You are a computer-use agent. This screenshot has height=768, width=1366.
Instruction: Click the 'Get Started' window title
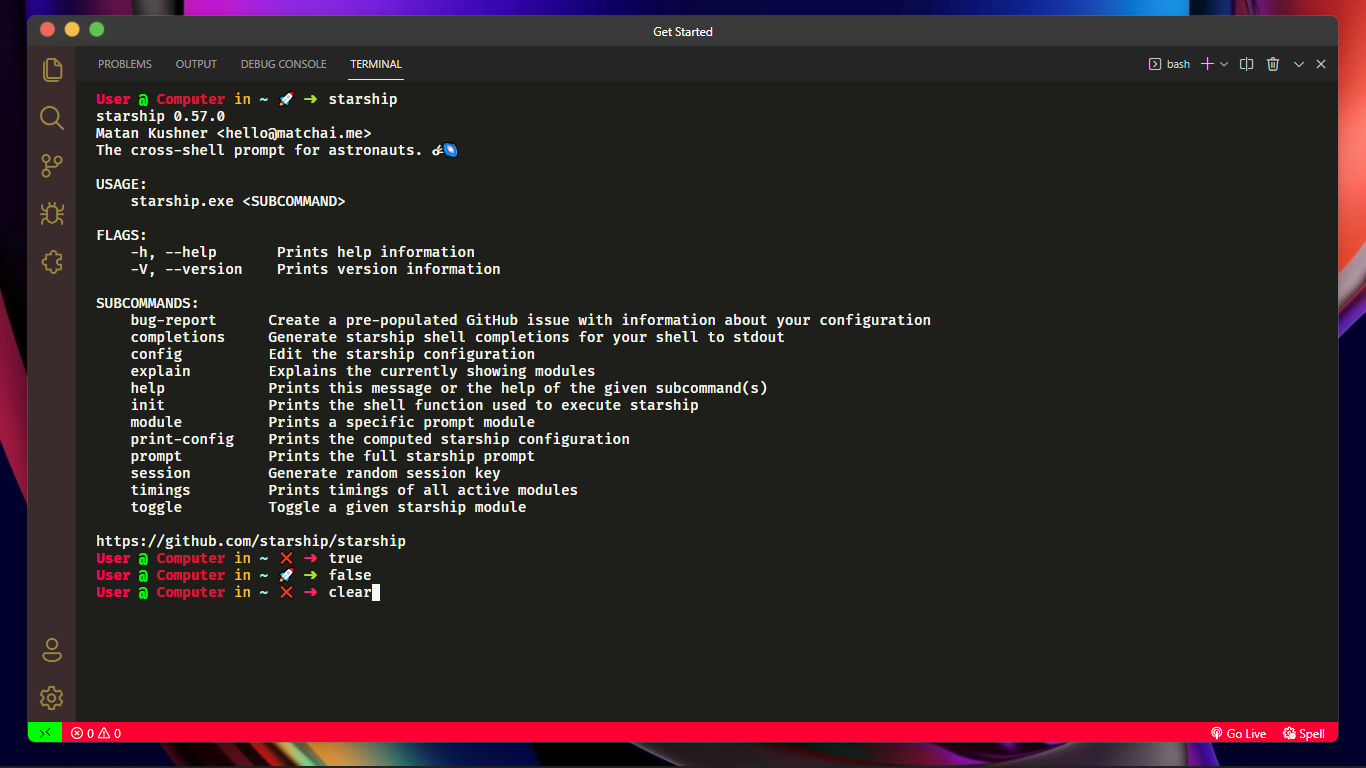coord(683,32)
